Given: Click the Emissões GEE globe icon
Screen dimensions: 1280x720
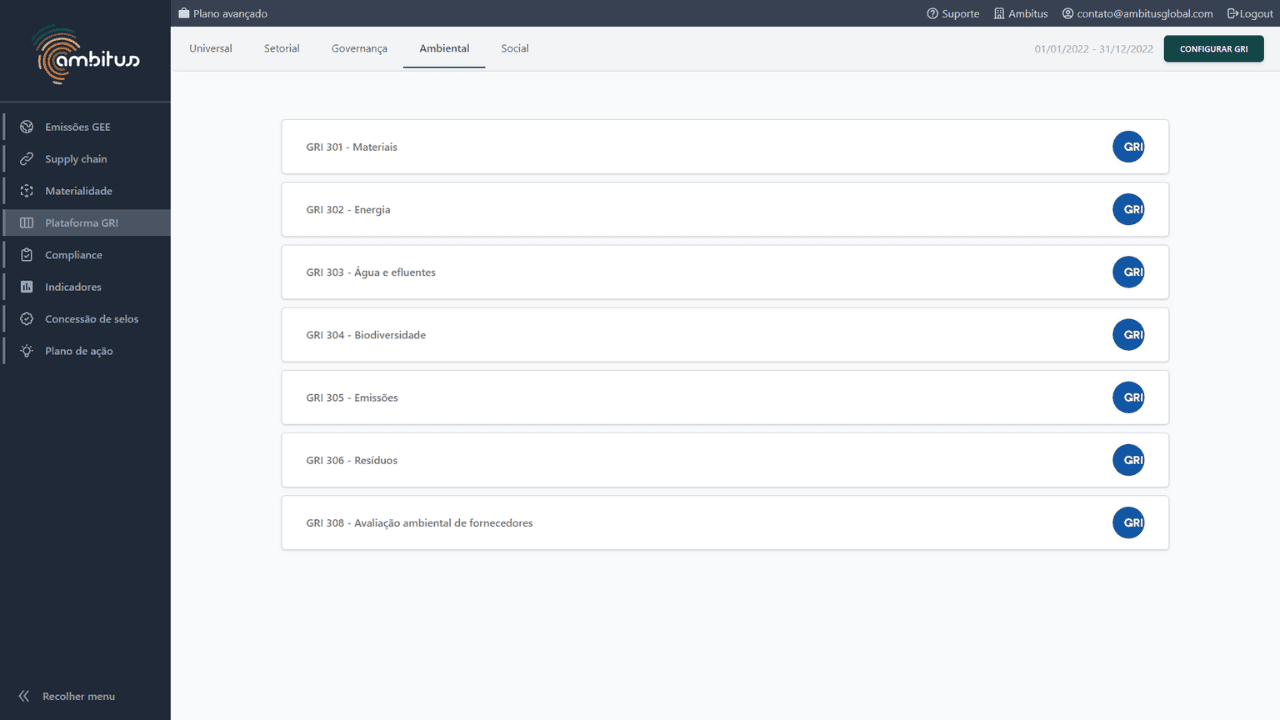Looking at the screenshot, I should (x=27, y=127).
